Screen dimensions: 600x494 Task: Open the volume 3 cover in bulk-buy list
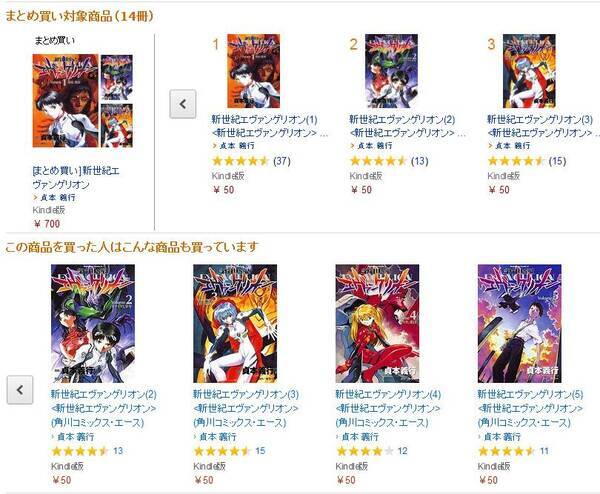[529, 71]
